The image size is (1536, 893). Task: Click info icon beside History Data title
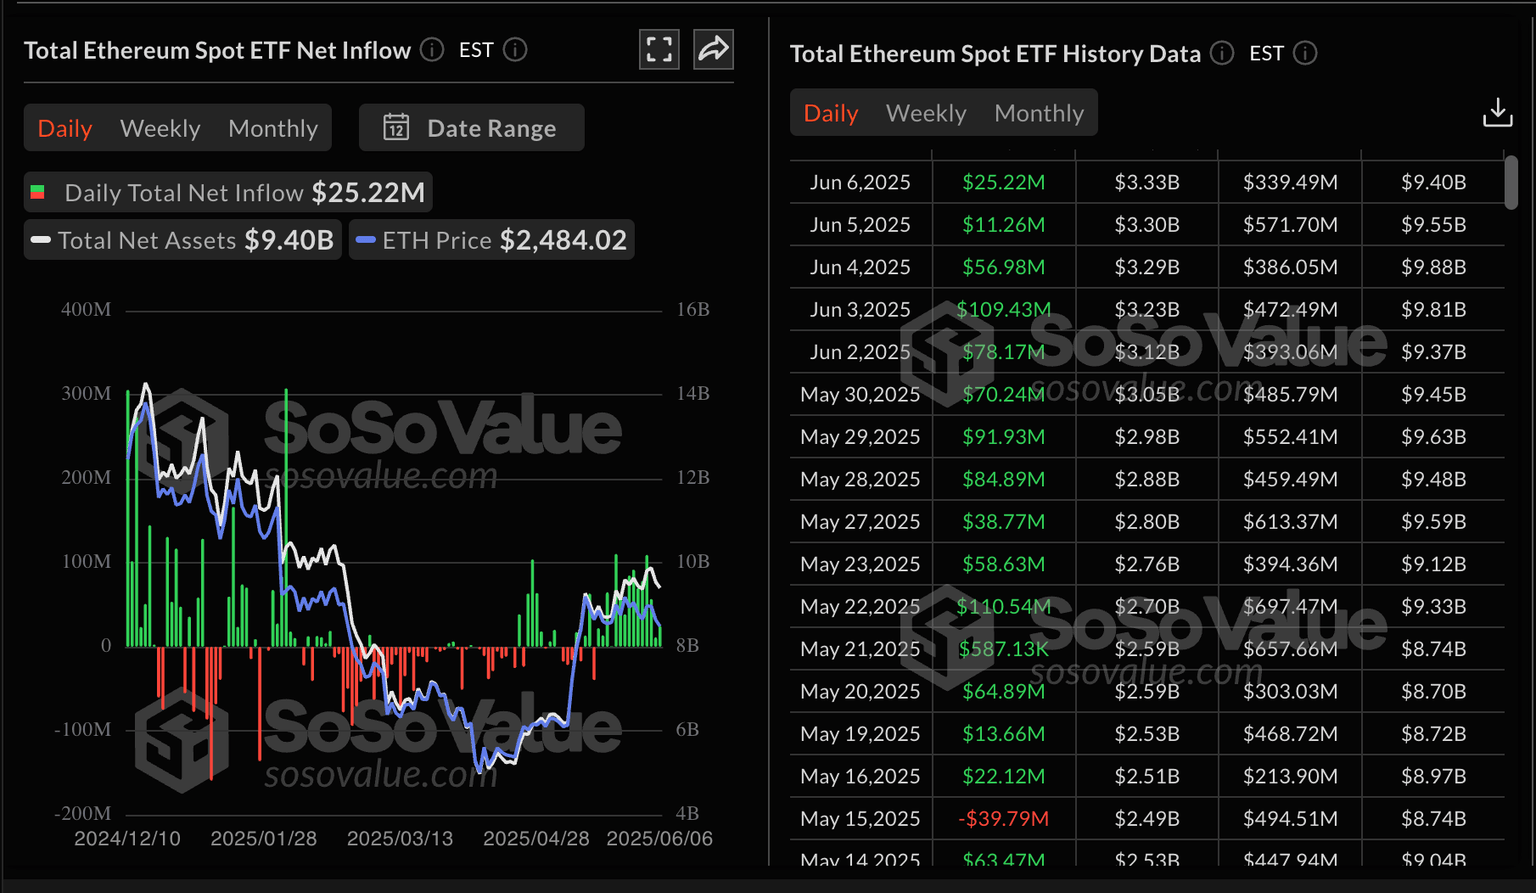tap(1222, 53)
